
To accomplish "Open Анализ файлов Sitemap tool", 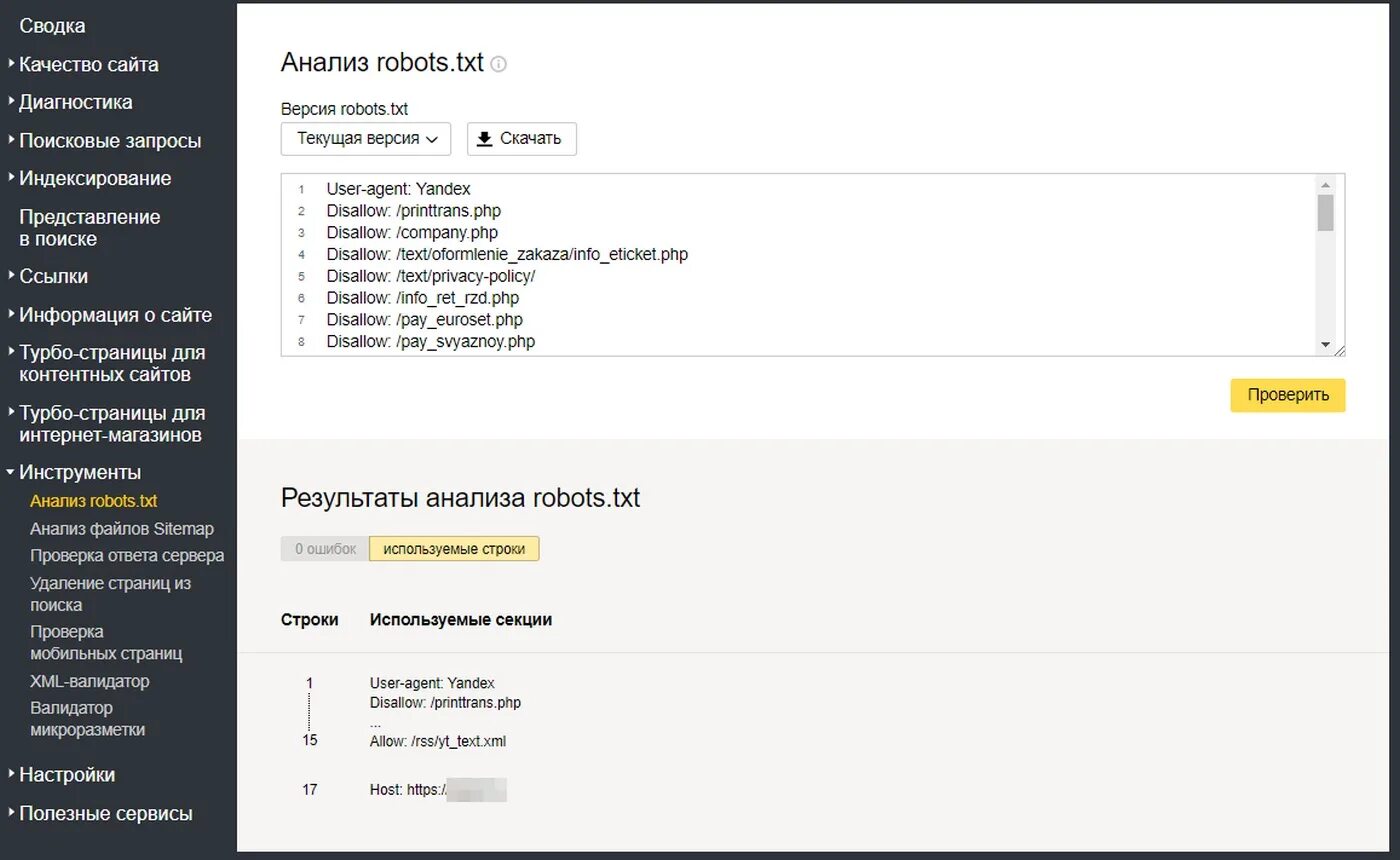I will (121, 529).
